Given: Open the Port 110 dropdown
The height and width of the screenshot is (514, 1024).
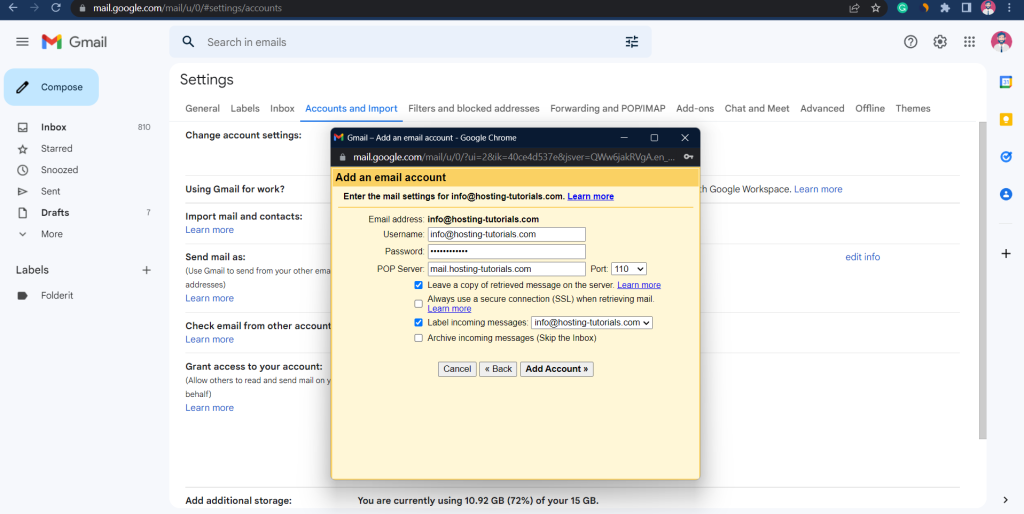Looking at the screenshot, I should (x=628, y=268).
